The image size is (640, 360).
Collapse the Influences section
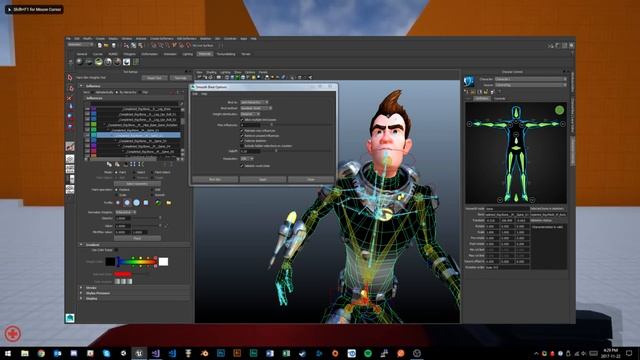point(81,86)
